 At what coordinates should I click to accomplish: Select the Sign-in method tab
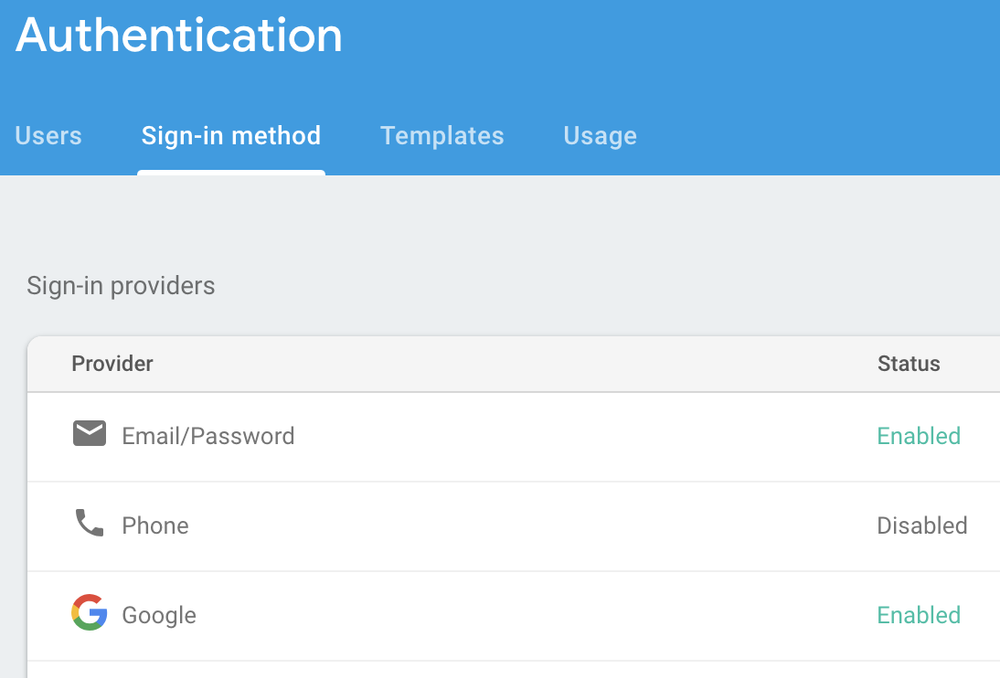[x=231, y=136]
